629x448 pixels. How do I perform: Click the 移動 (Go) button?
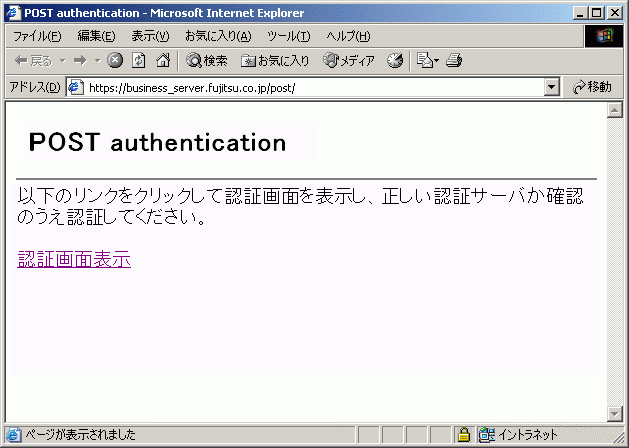click(x=592, y=87)
